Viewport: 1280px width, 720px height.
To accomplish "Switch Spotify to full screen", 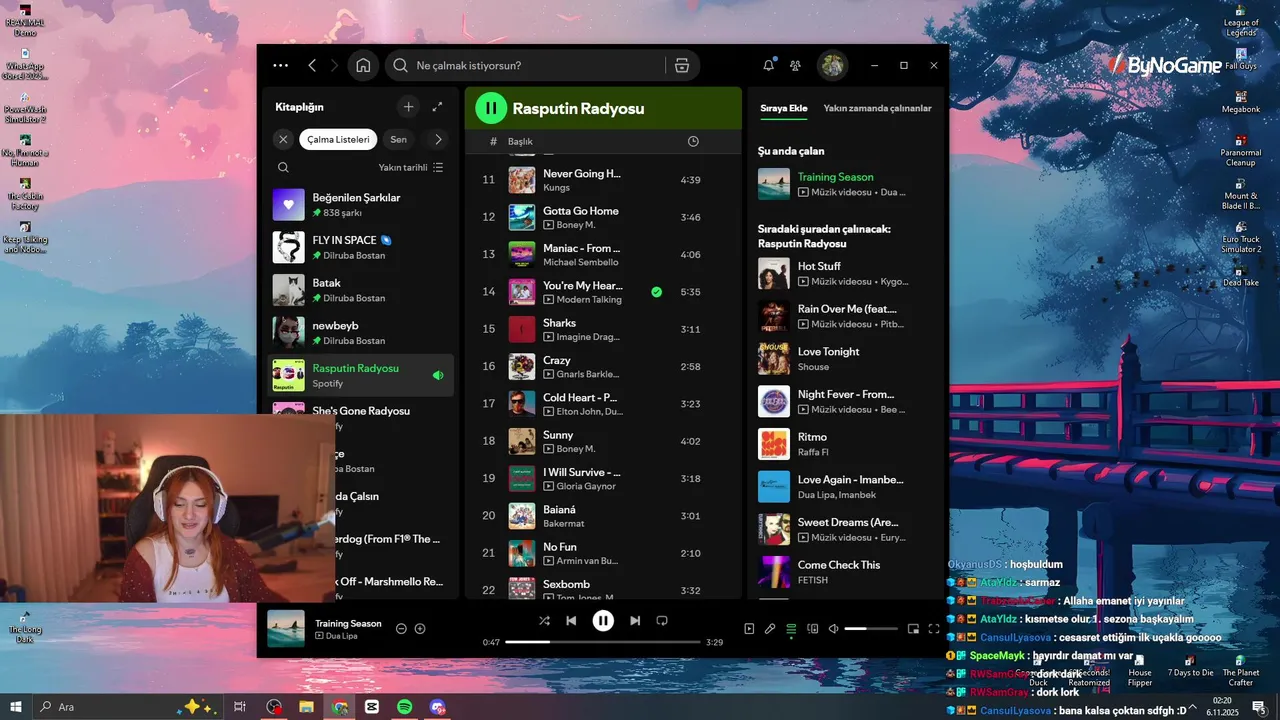I will pos(934,629).
